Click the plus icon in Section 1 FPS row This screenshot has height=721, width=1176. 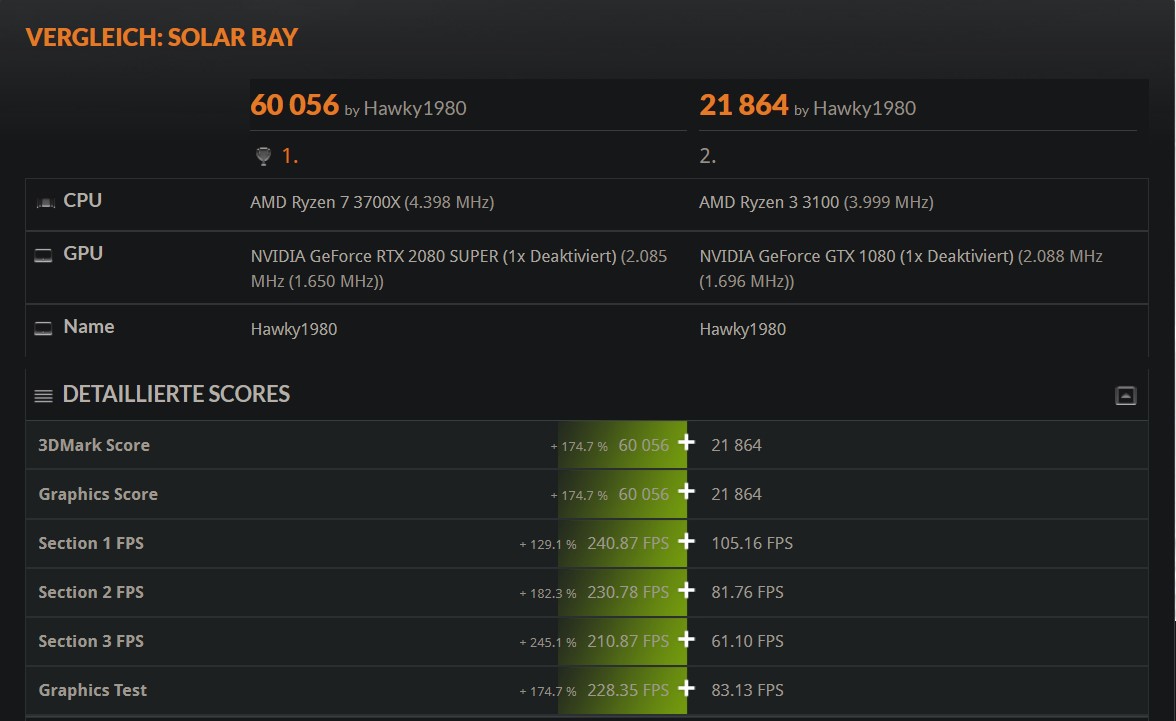[686, 541]
